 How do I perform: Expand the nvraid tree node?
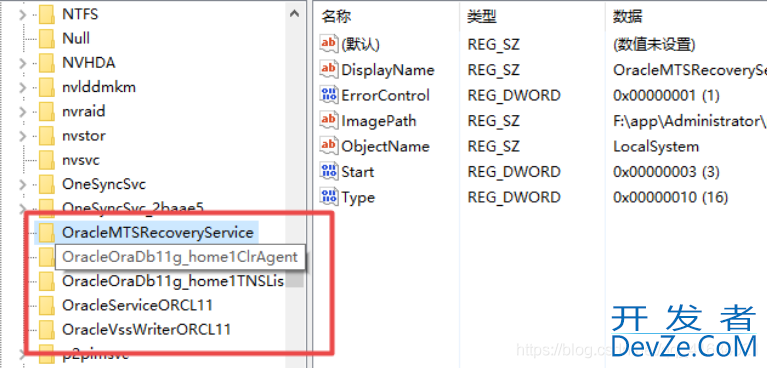22,112
